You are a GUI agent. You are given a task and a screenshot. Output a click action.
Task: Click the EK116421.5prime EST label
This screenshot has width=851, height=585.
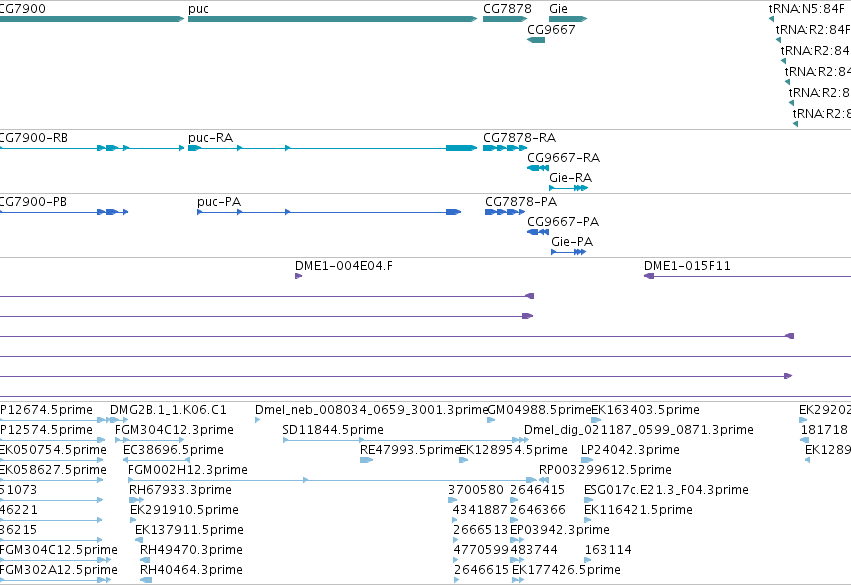638,510
